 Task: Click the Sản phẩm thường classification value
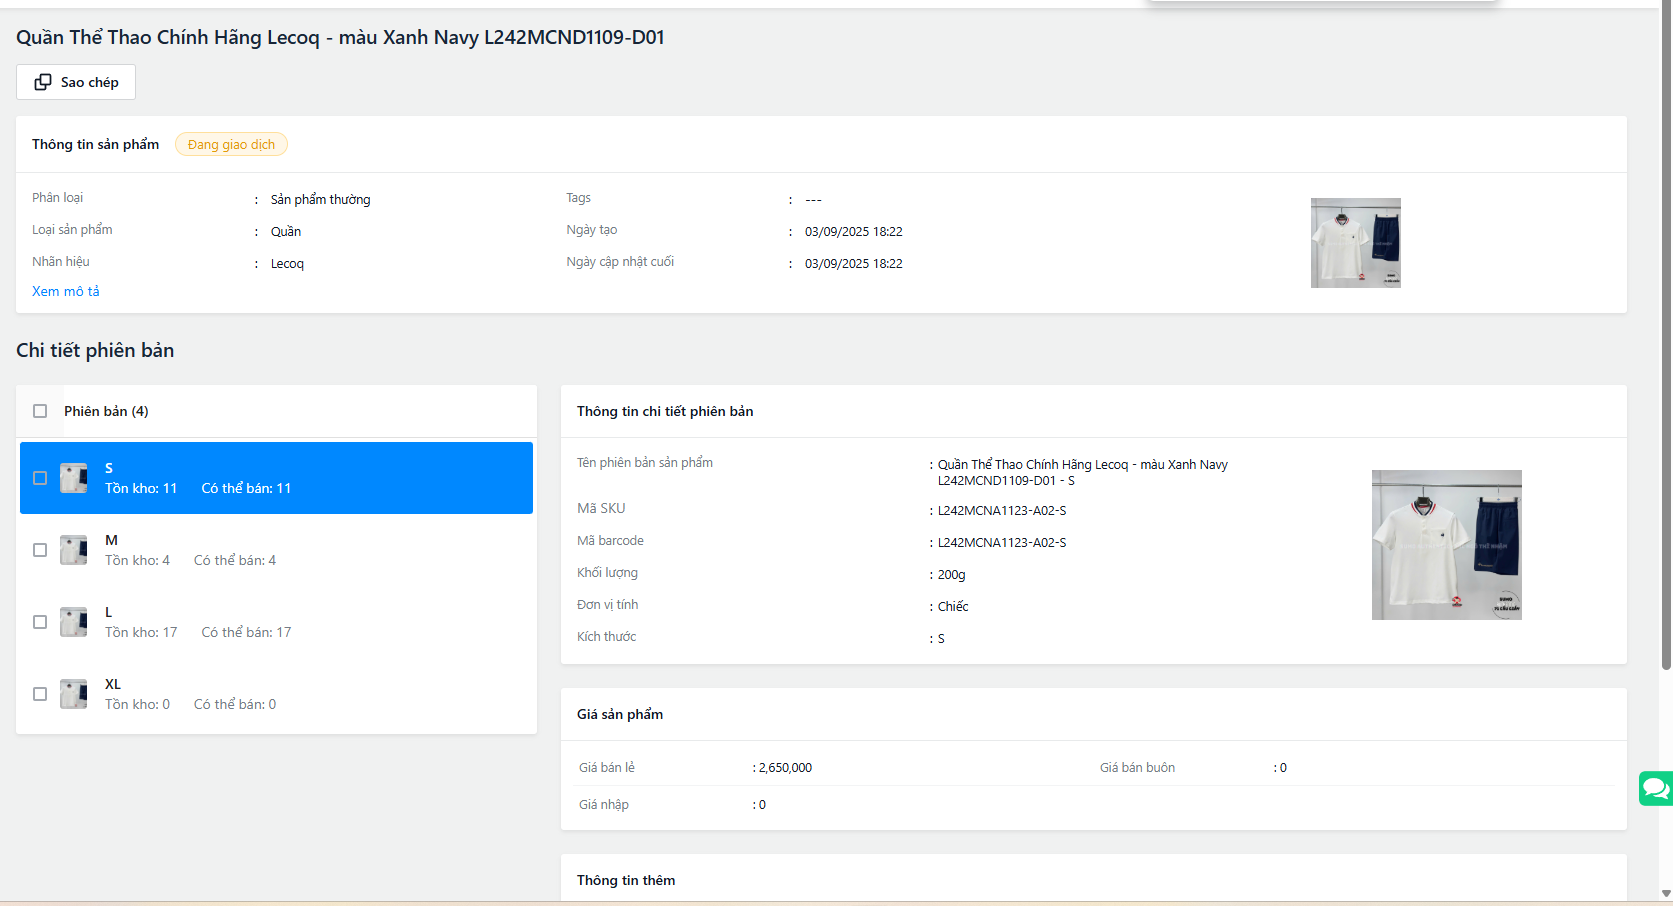pos(320,200)
